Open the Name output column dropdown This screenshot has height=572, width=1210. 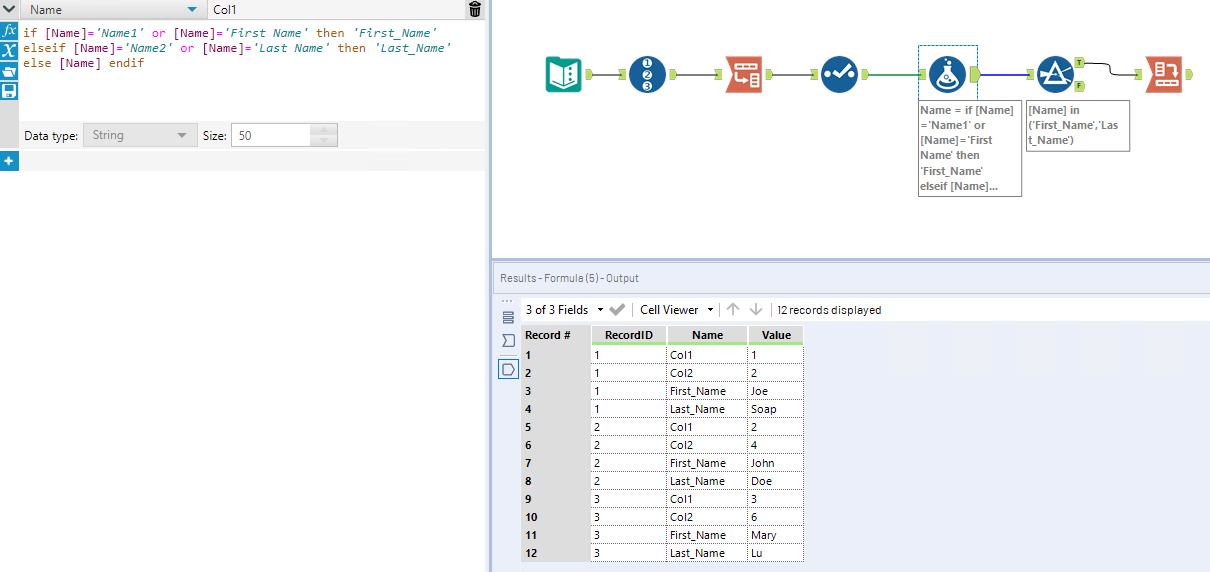click(192, 10)
